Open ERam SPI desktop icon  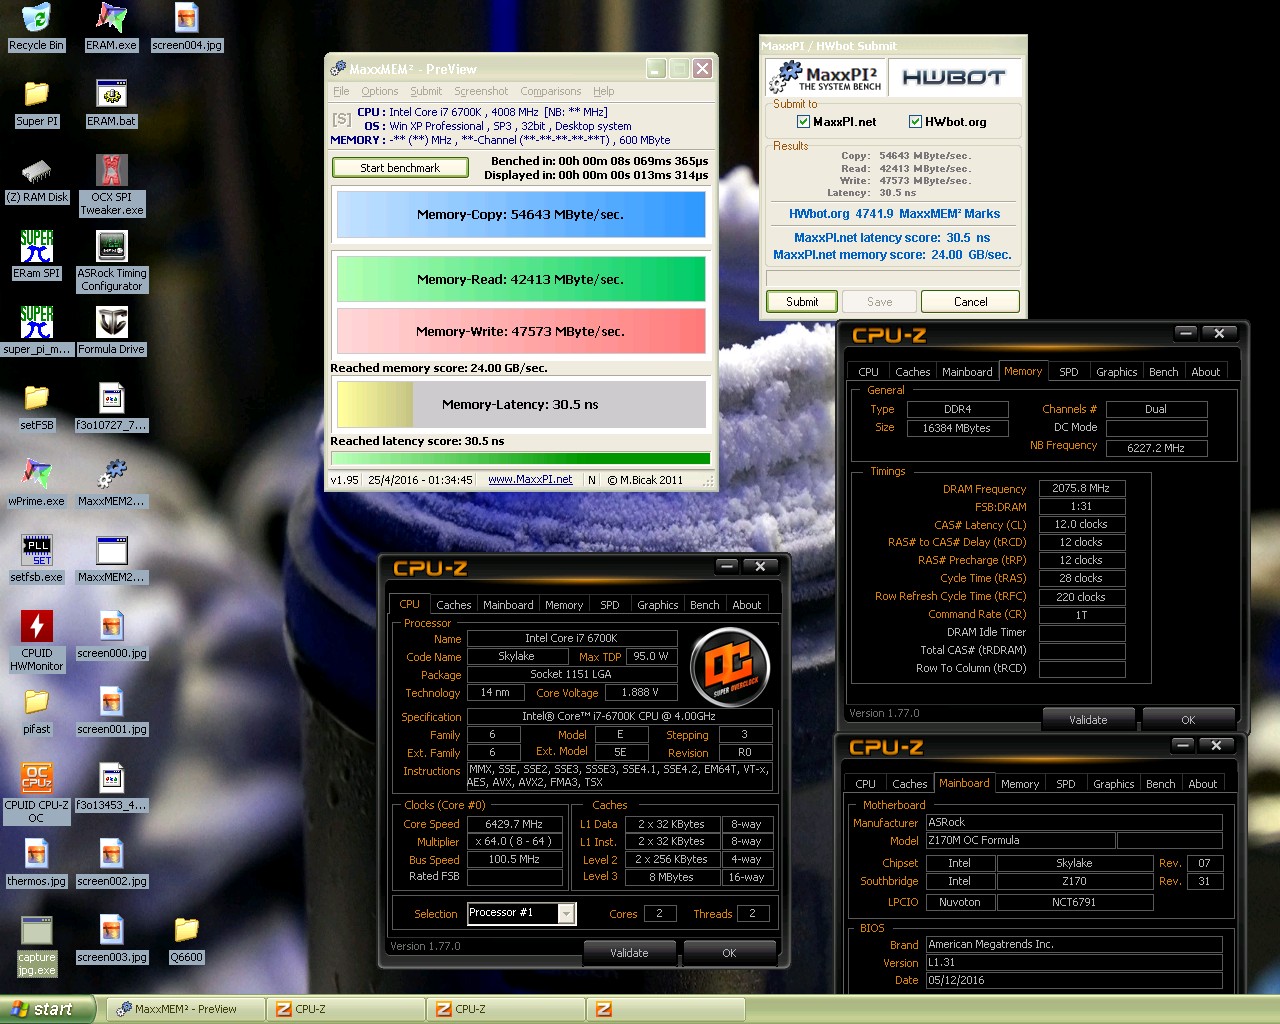[x=36, y=255]
